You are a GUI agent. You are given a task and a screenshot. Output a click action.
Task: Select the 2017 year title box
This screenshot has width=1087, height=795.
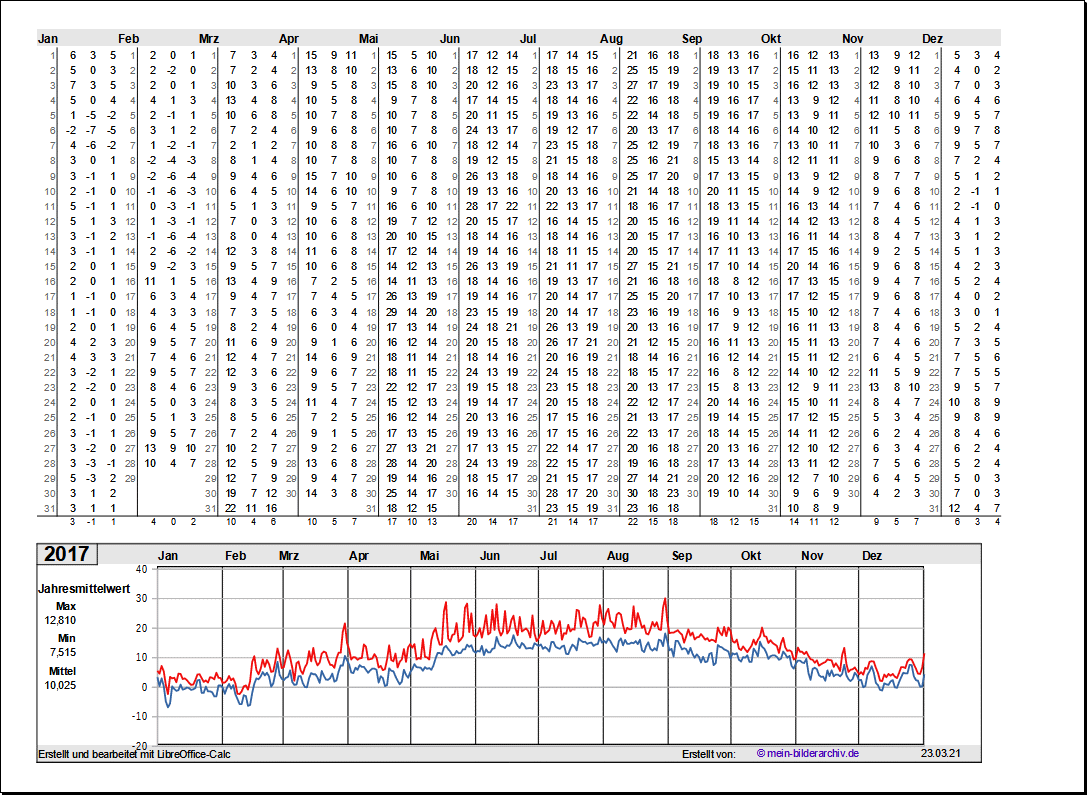click(x=66, y=554)
